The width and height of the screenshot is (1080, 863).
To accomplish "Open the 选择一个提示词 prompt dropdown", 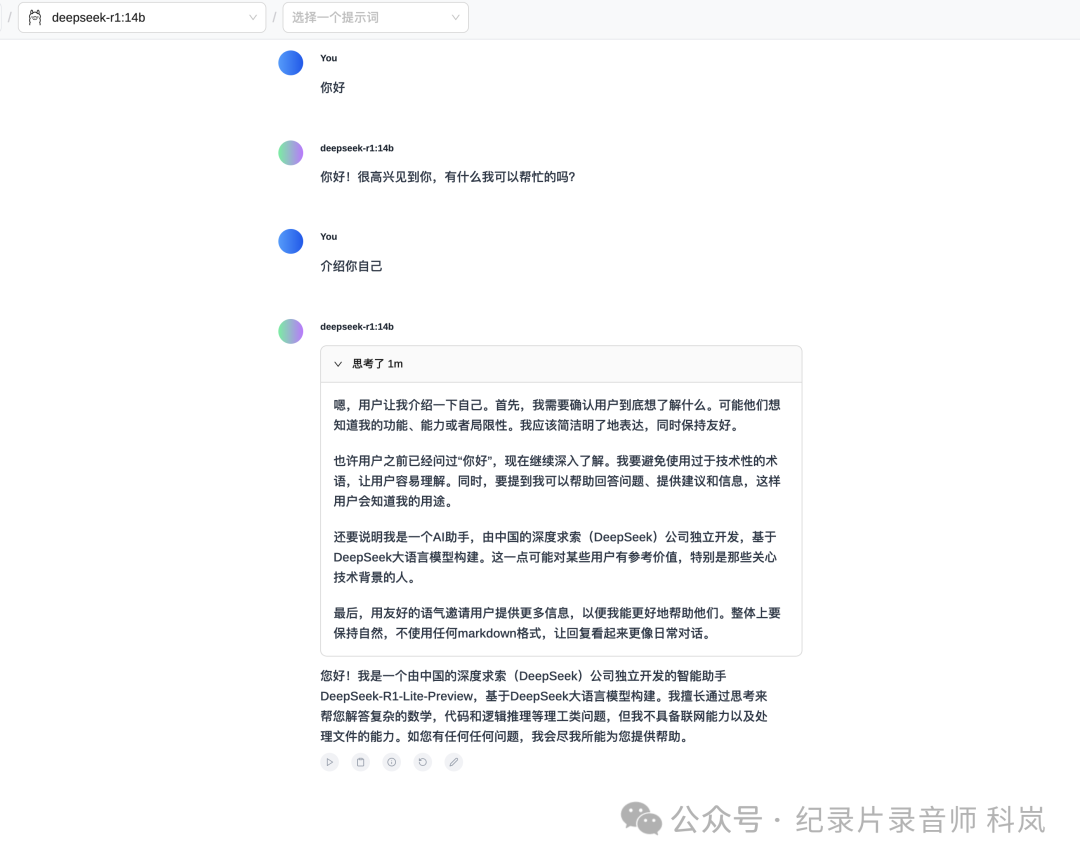I will 375,17.
